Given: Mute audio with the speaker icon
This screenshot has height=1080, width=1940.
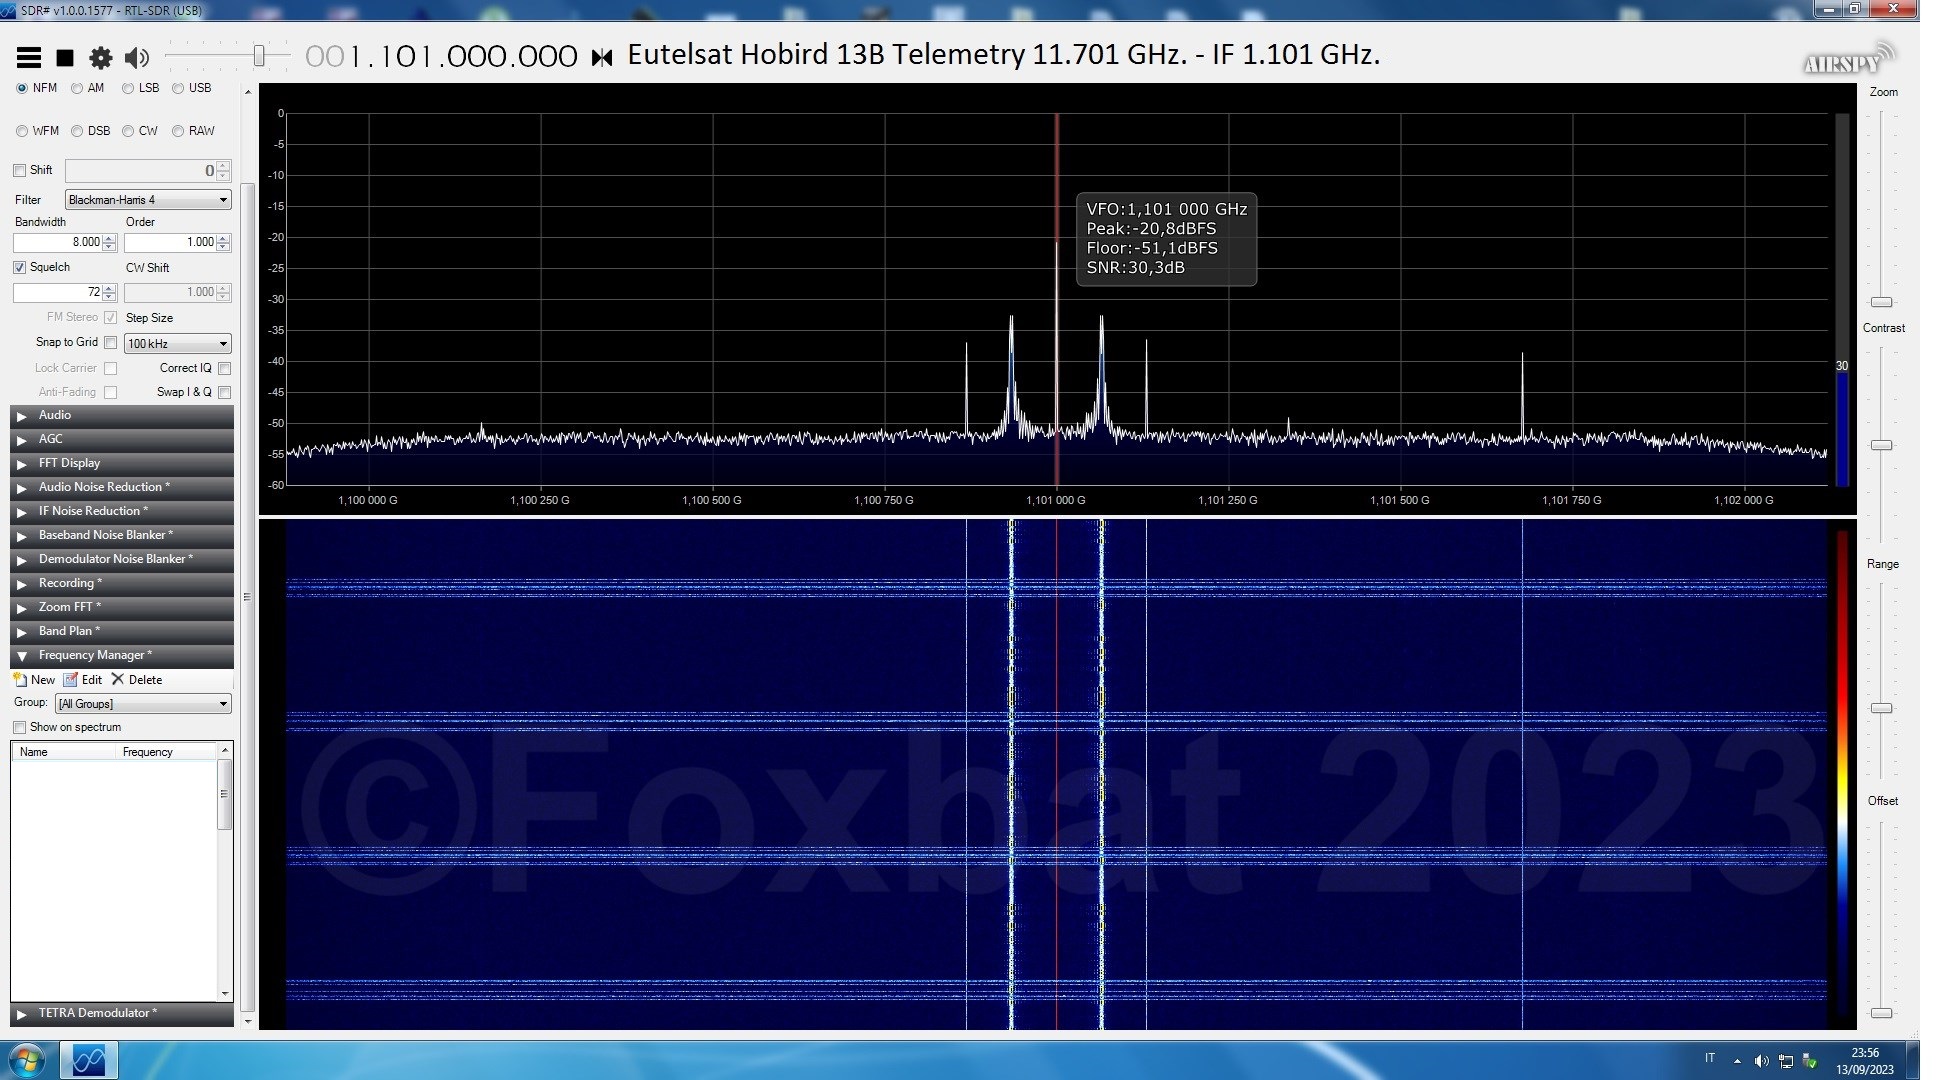Looking at the screenshot, I should click(137, 58).
